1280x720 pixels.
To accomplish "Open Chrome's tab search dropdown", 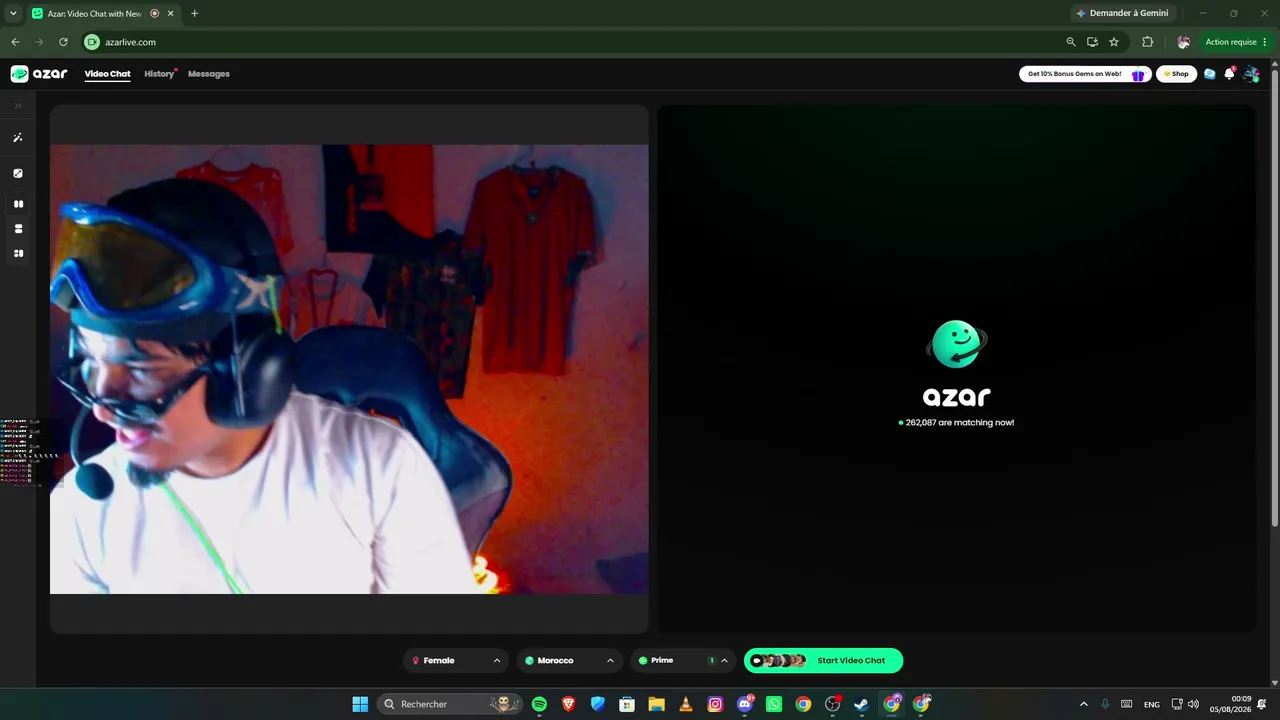I will click(13, 13).
